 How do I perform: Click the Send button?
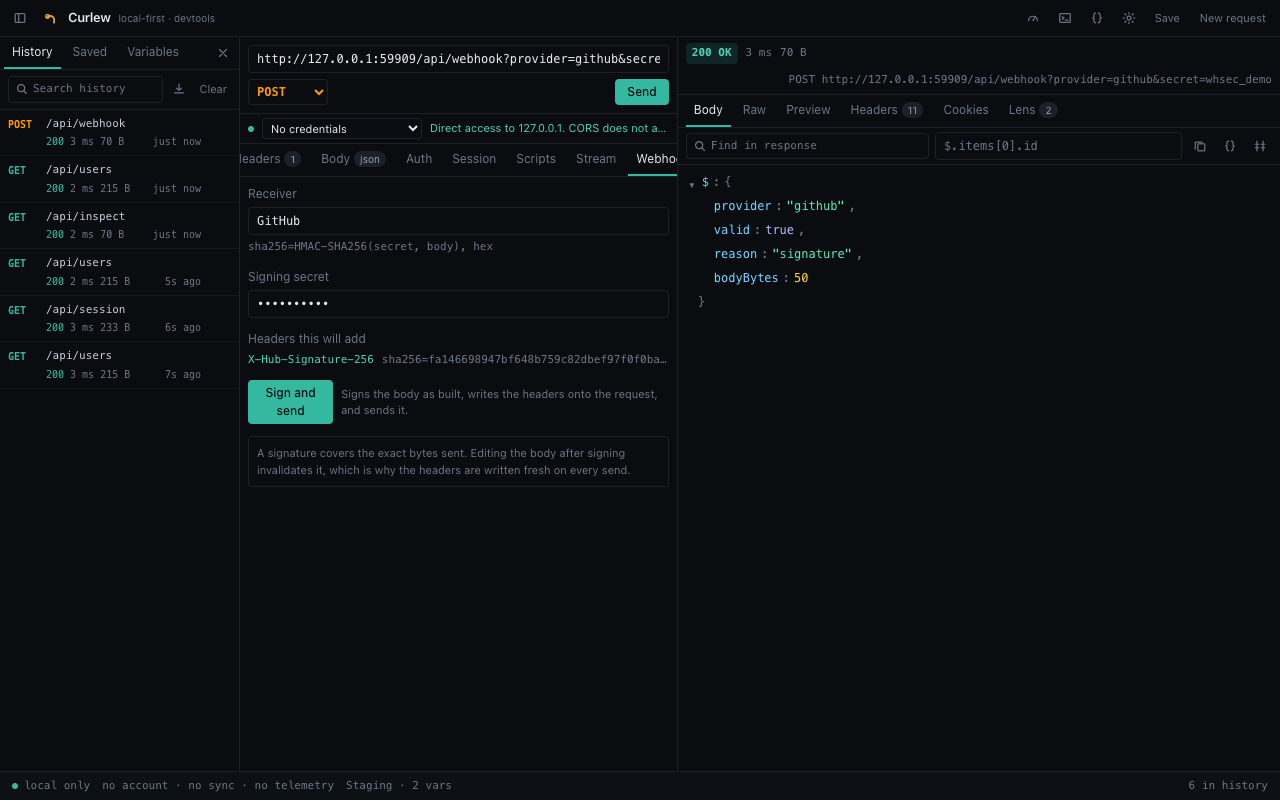pyautogui.click(x=642, y=92)
